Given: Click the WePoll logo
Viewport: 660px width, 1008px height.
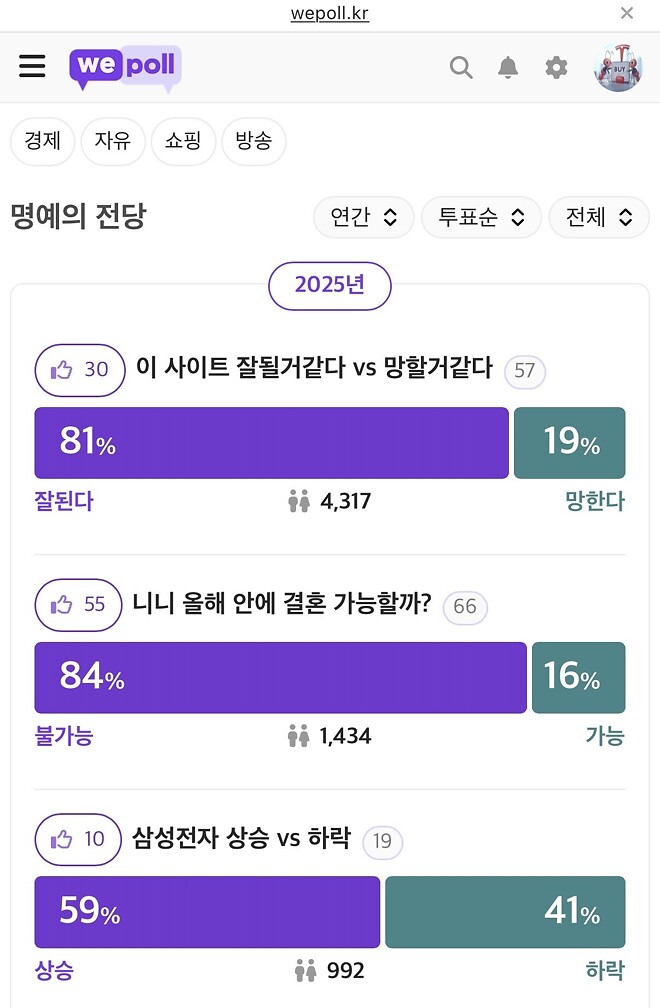Looking at the screenshot, I should (124, 66).
